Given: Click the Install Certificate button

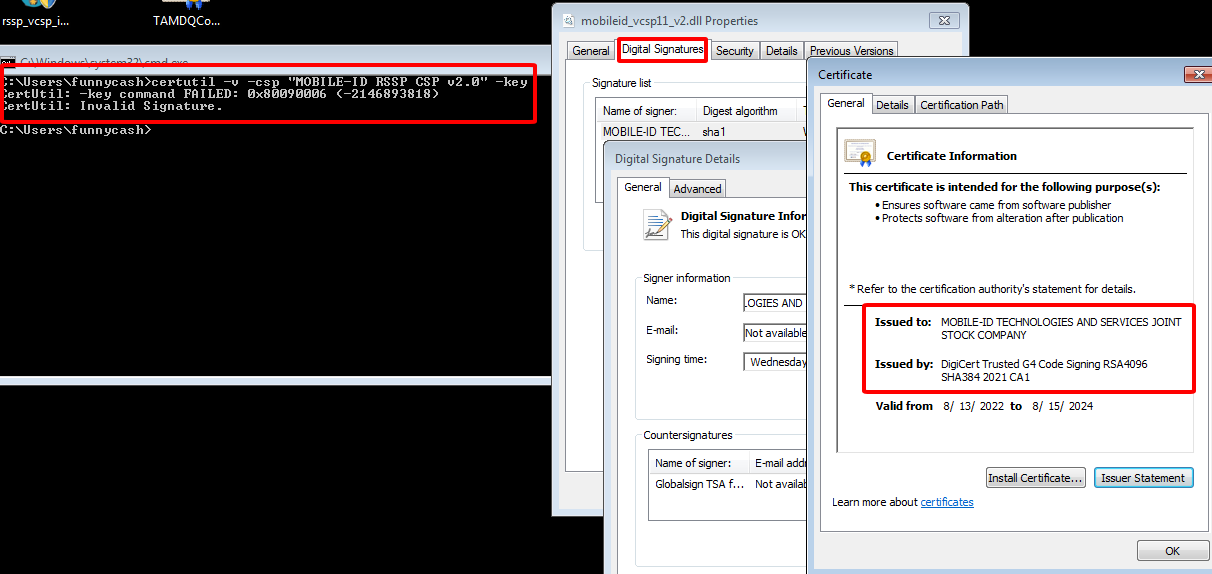Looking at the screenshot, I should tap(1035, 478).
